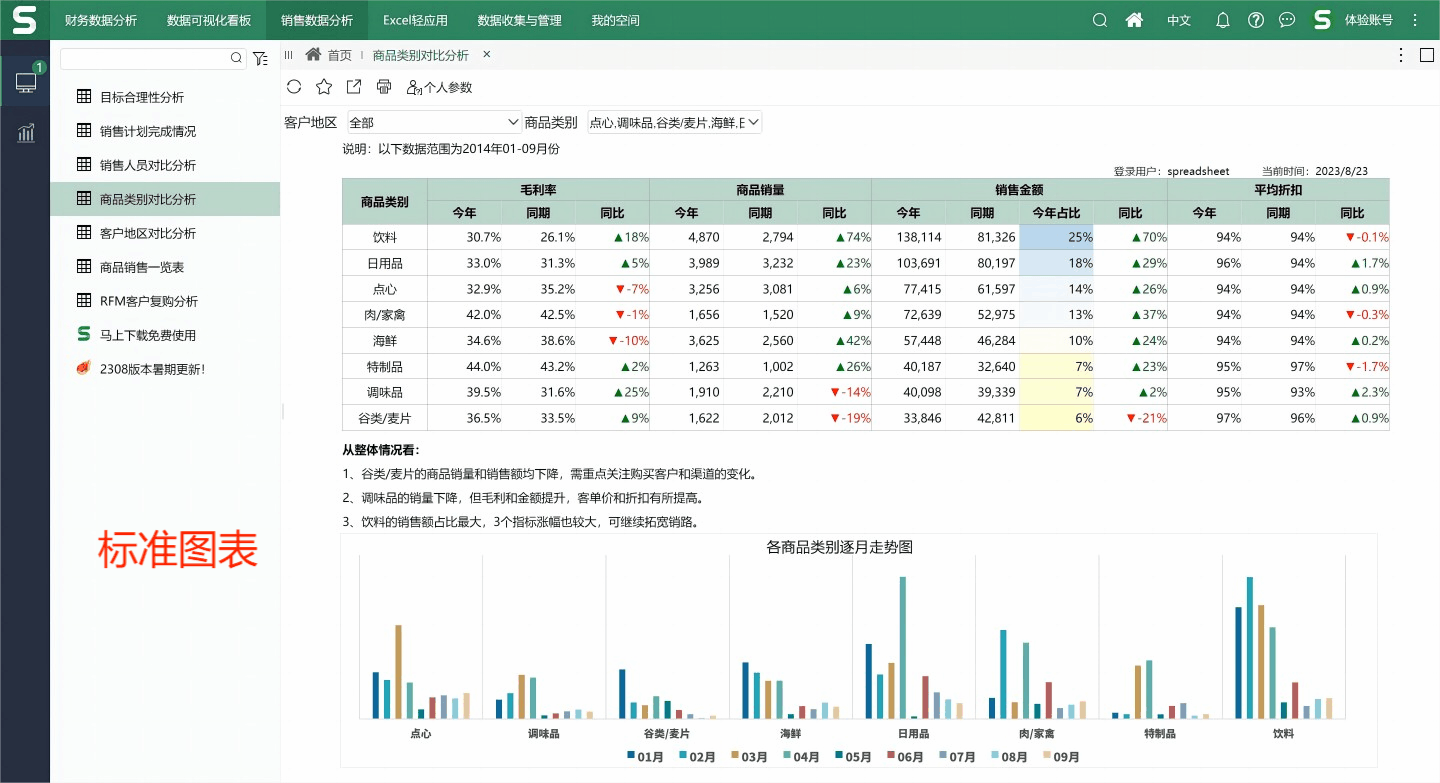The image size is (1440, 783).
Task: Open the vertical dots menu at top right
Action: pos(1415,20)
